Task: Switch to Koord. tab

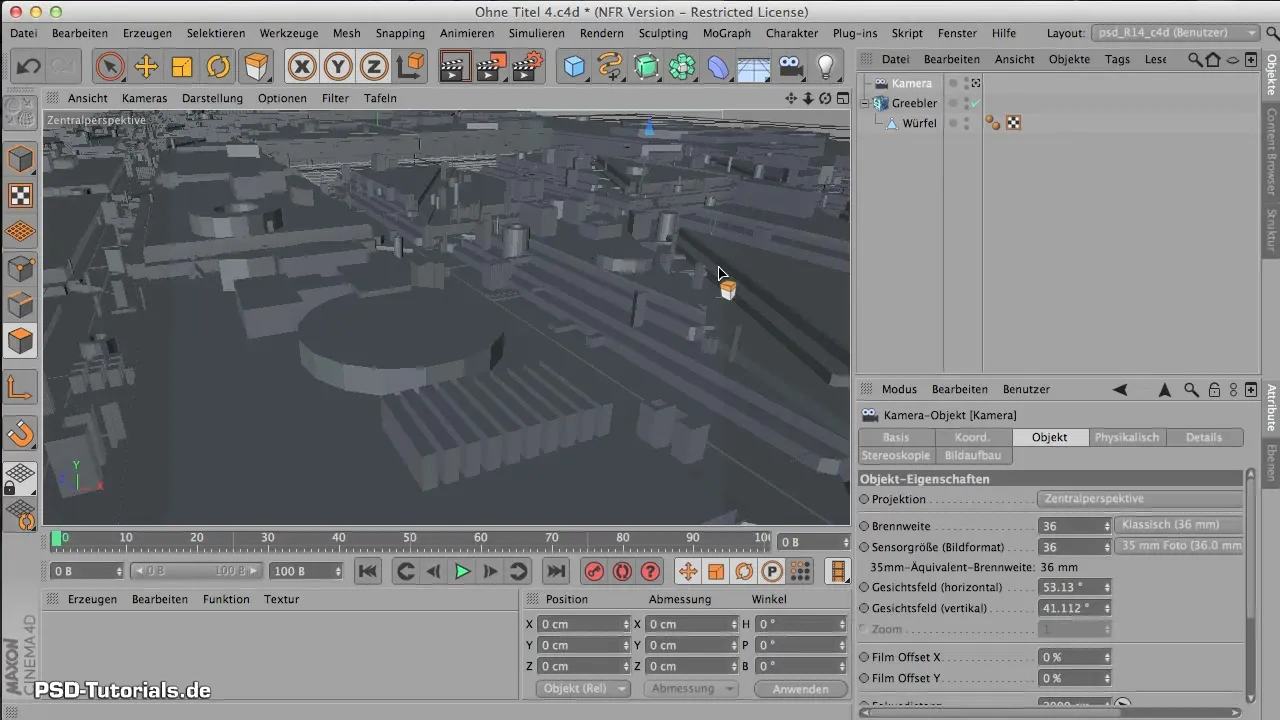Action: click(973, 437)
